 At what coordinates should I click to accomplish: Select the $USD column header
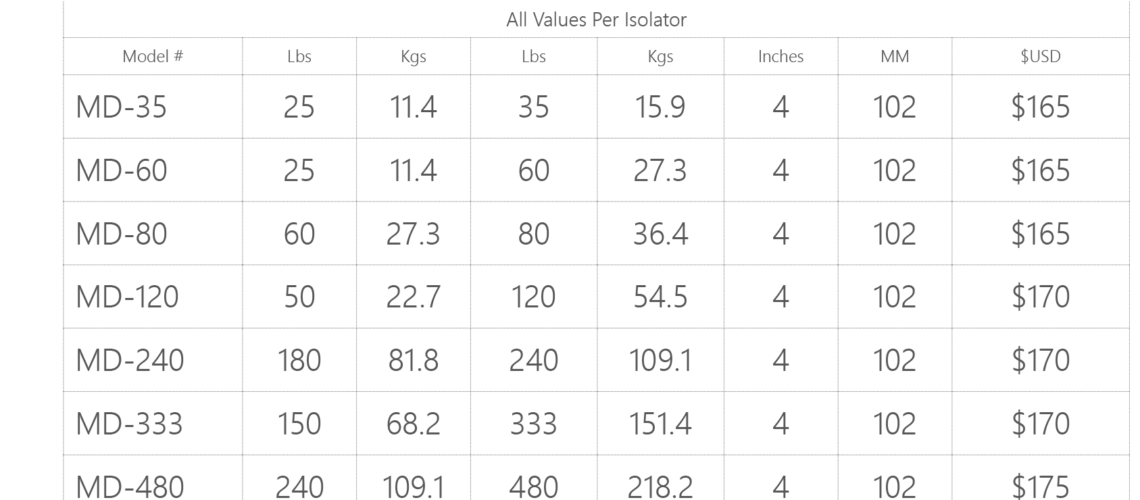(1040, 57)
